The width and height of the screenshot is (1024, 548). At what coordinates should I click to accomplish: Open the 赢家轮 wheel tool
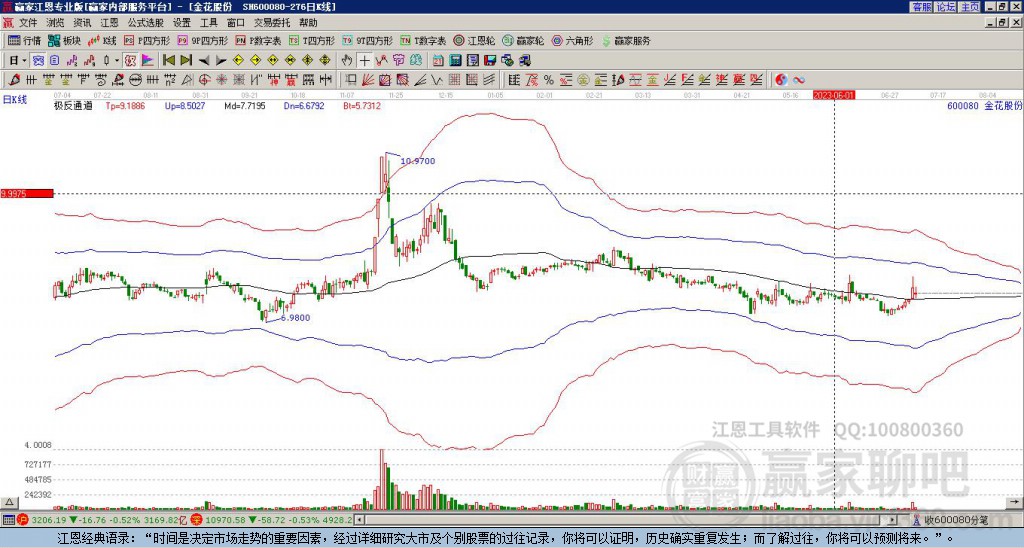point(523,40)
